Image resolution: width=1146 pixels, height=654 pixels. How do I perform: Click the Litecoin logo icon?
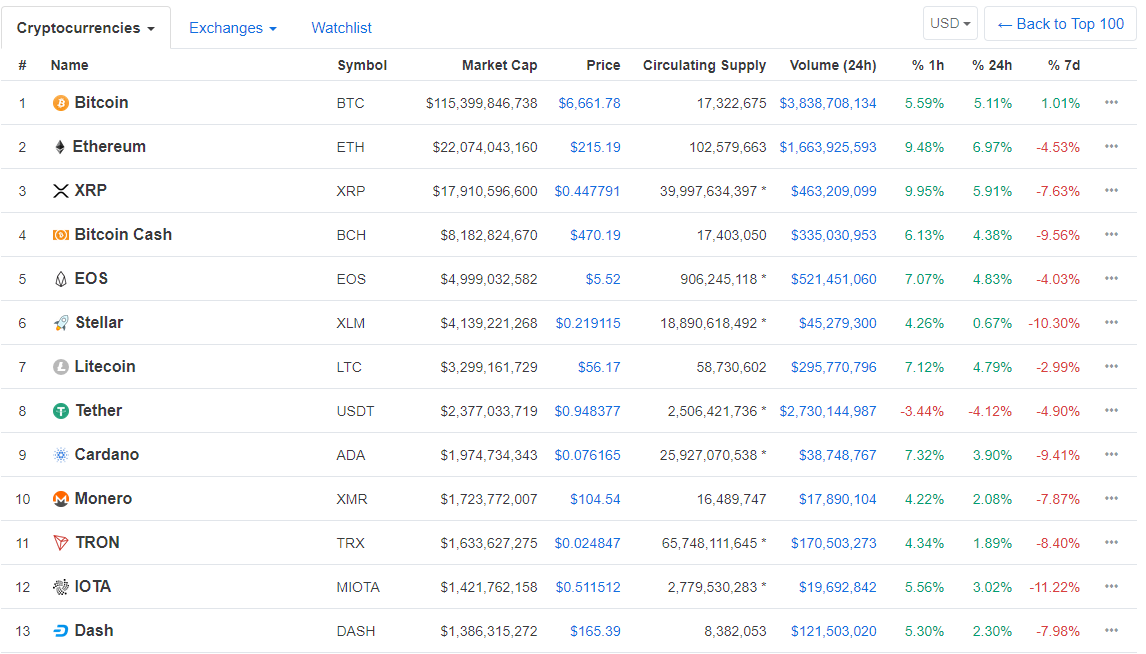60,367
